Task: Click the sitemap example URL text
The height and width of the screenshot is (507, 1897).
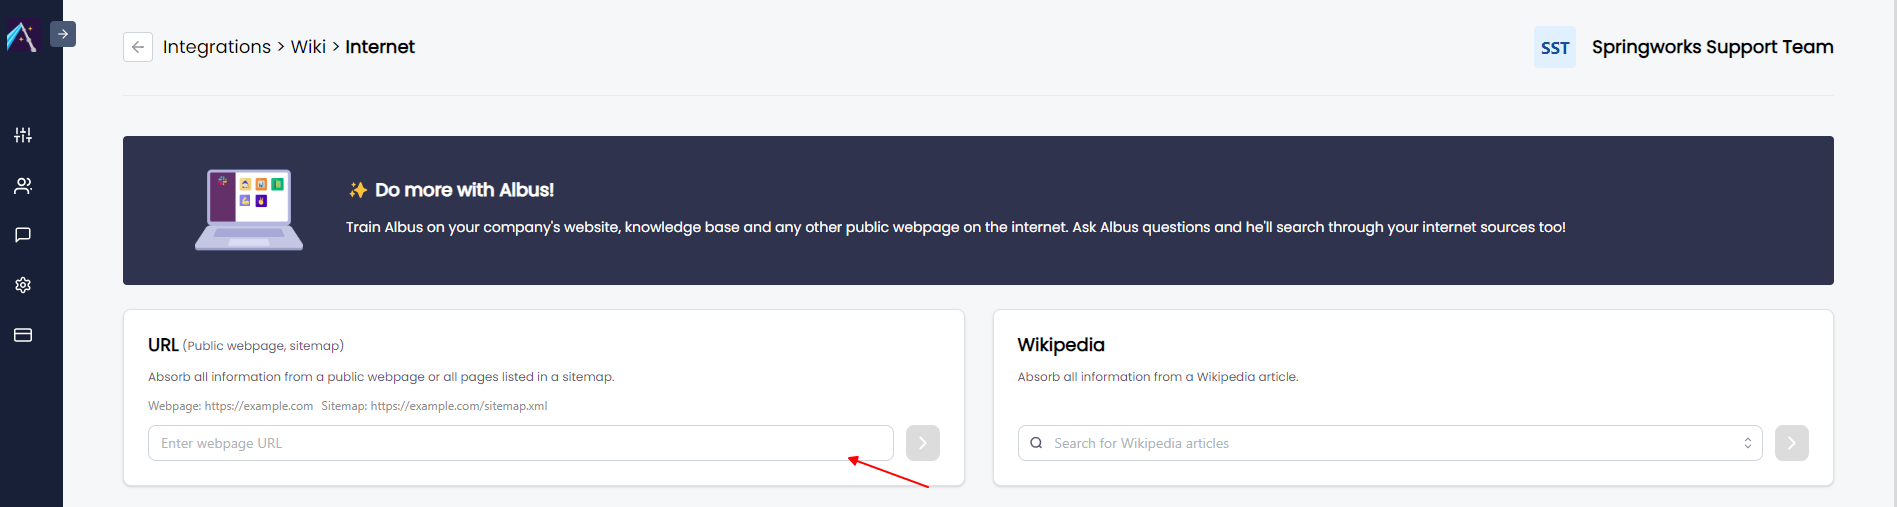Action: [434, 406]
